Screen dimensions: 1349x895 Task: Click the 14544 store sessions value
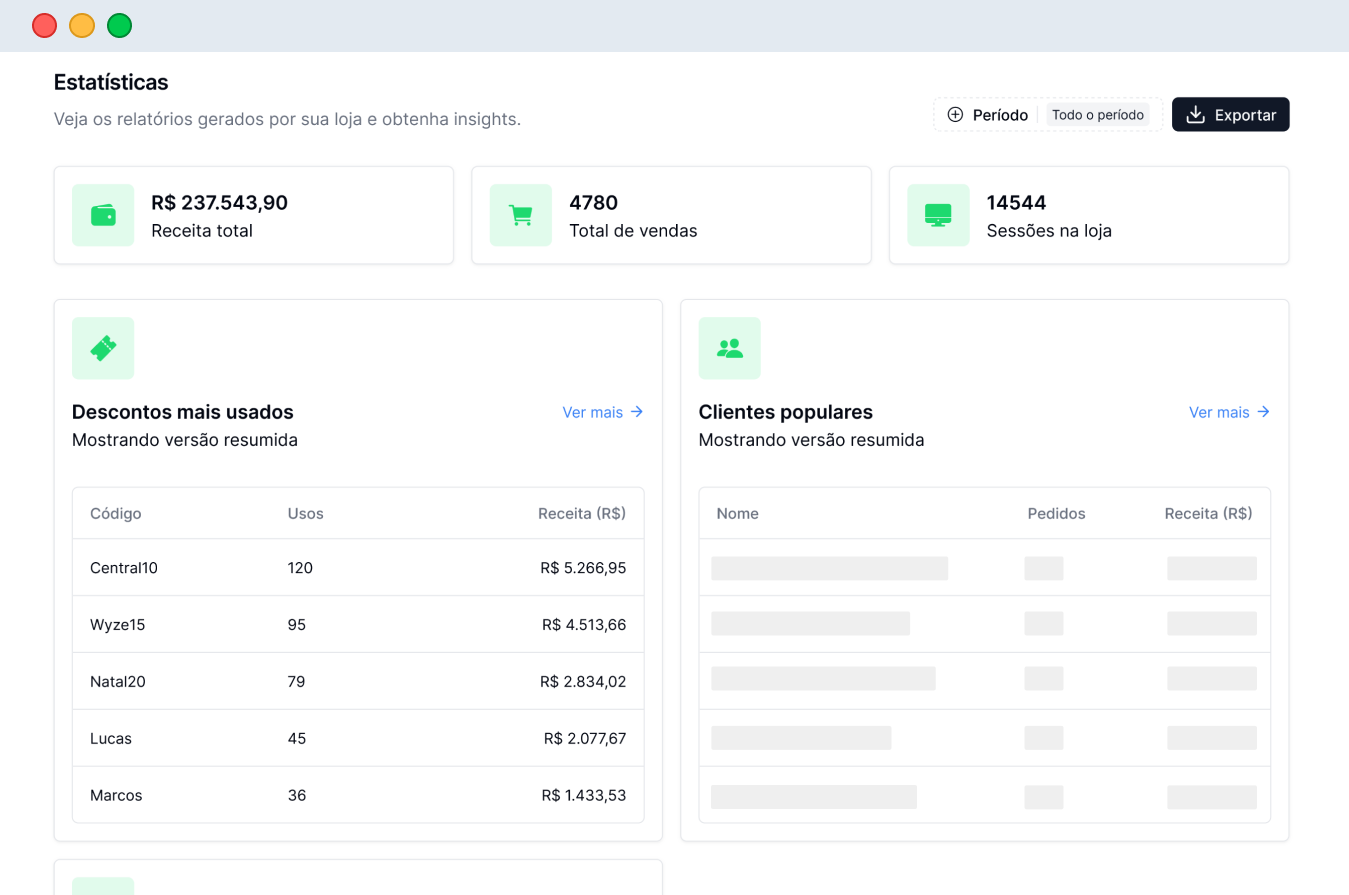click(x=1016, y=203)
